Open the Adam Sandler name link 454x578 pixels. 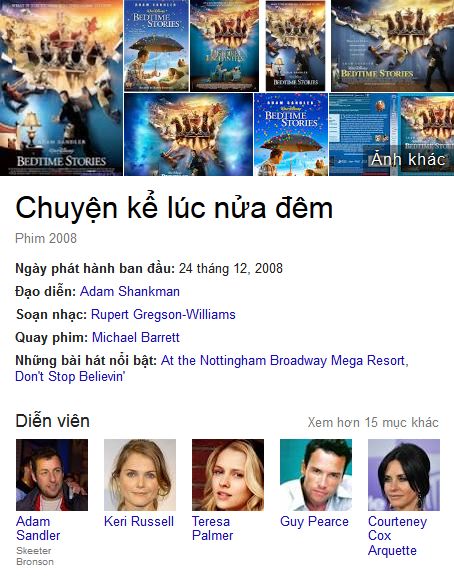tap(38, 528)
